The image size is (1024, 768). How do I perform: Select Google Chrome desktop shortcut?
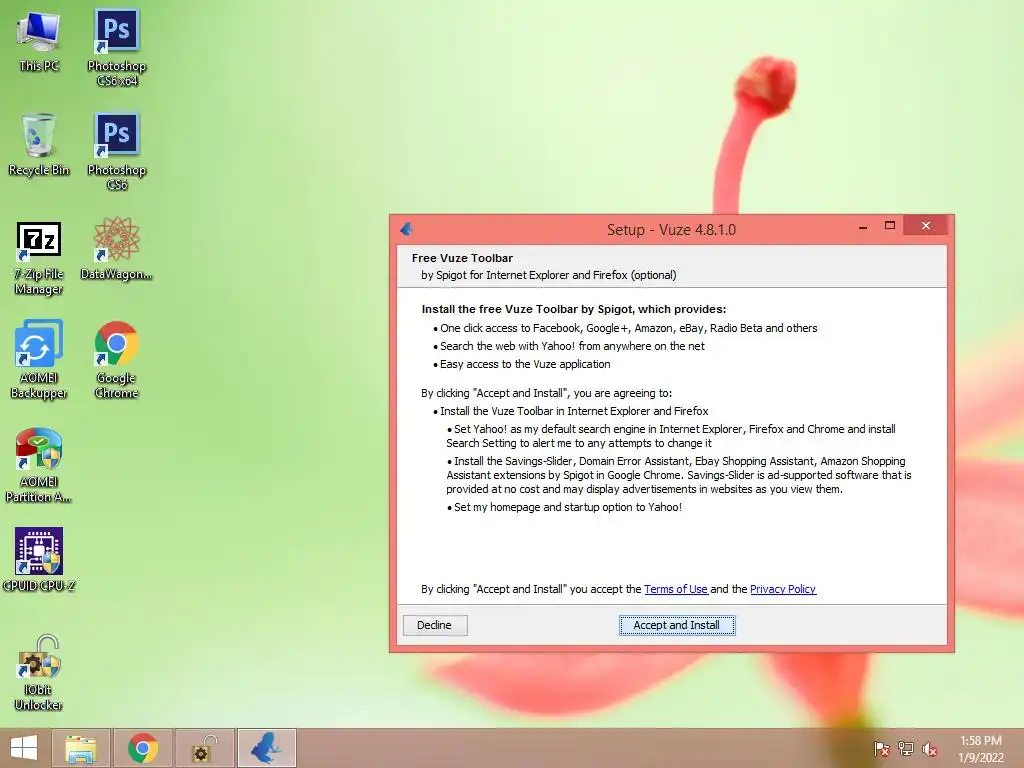point(116,359)
